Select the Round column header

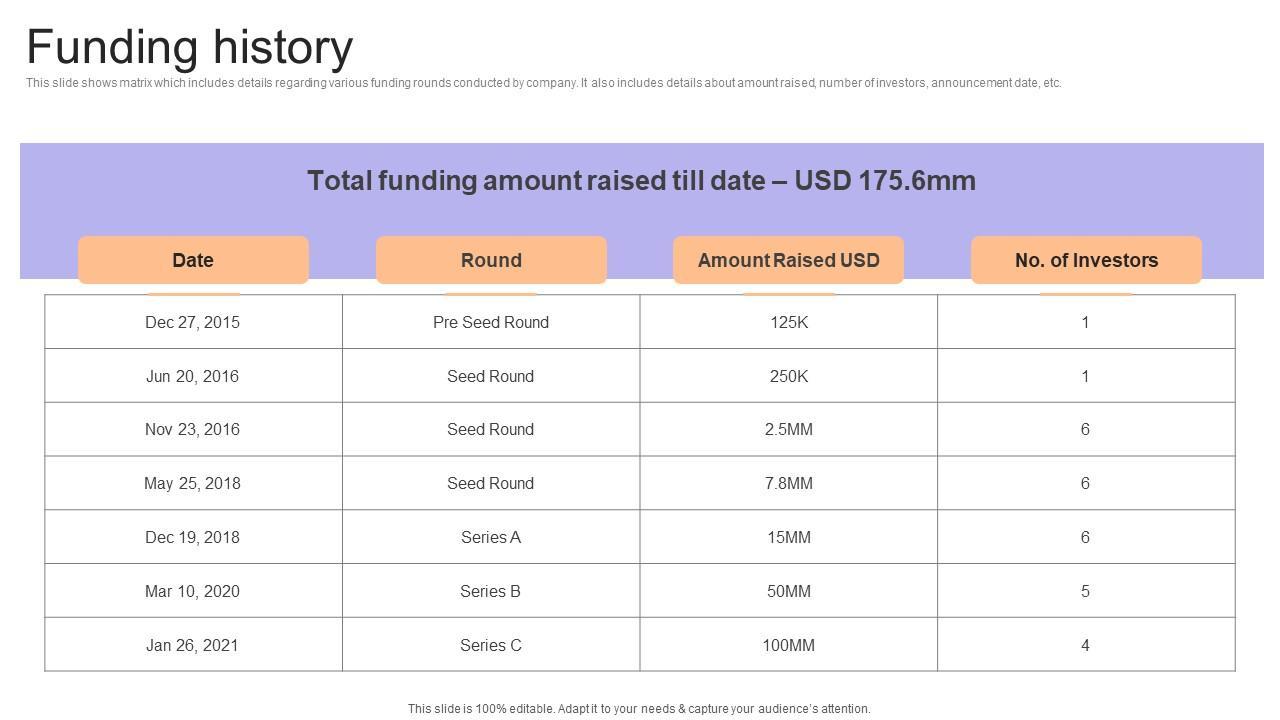pos(491,260)
